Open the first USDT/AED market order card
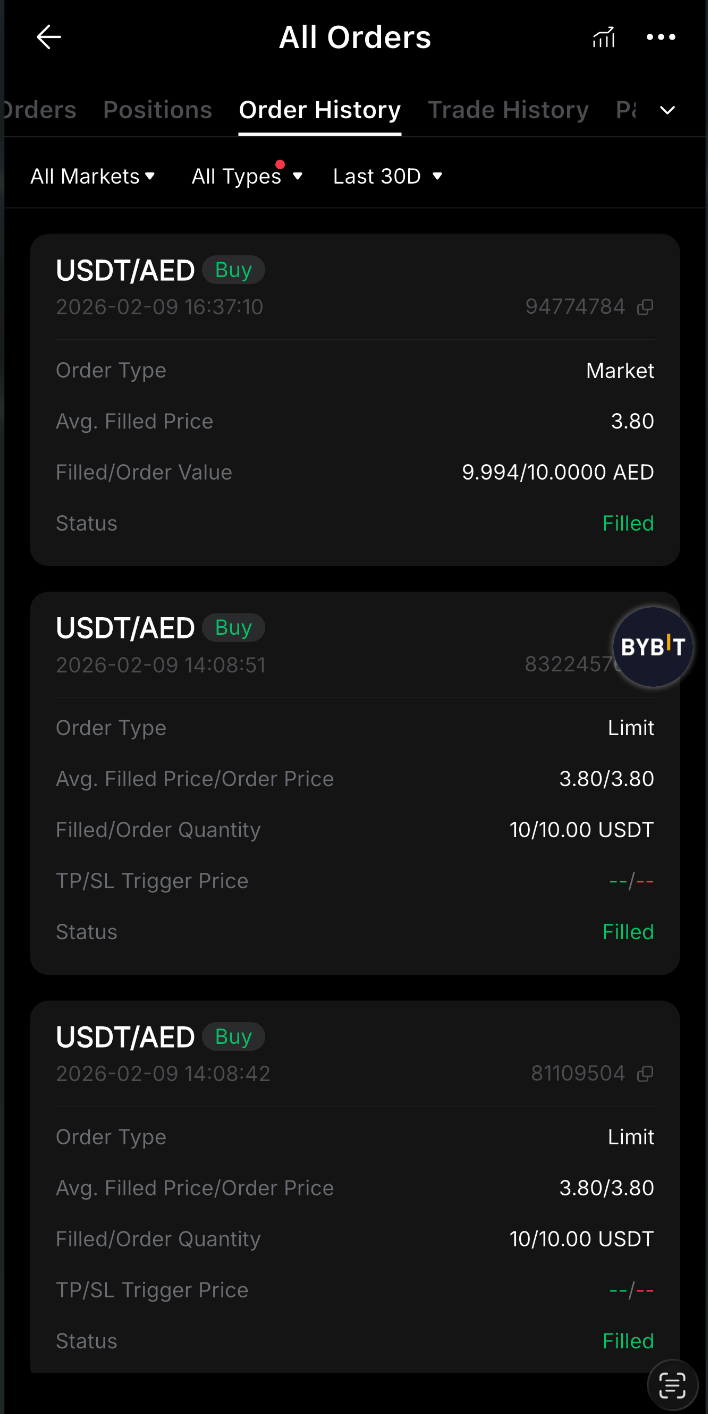708x1414 pixels. coord(354,400)
